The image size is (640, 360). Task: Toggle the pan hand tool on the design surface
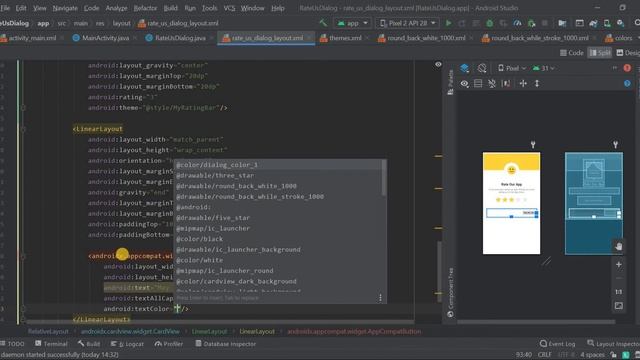click(x=618, y=246)
